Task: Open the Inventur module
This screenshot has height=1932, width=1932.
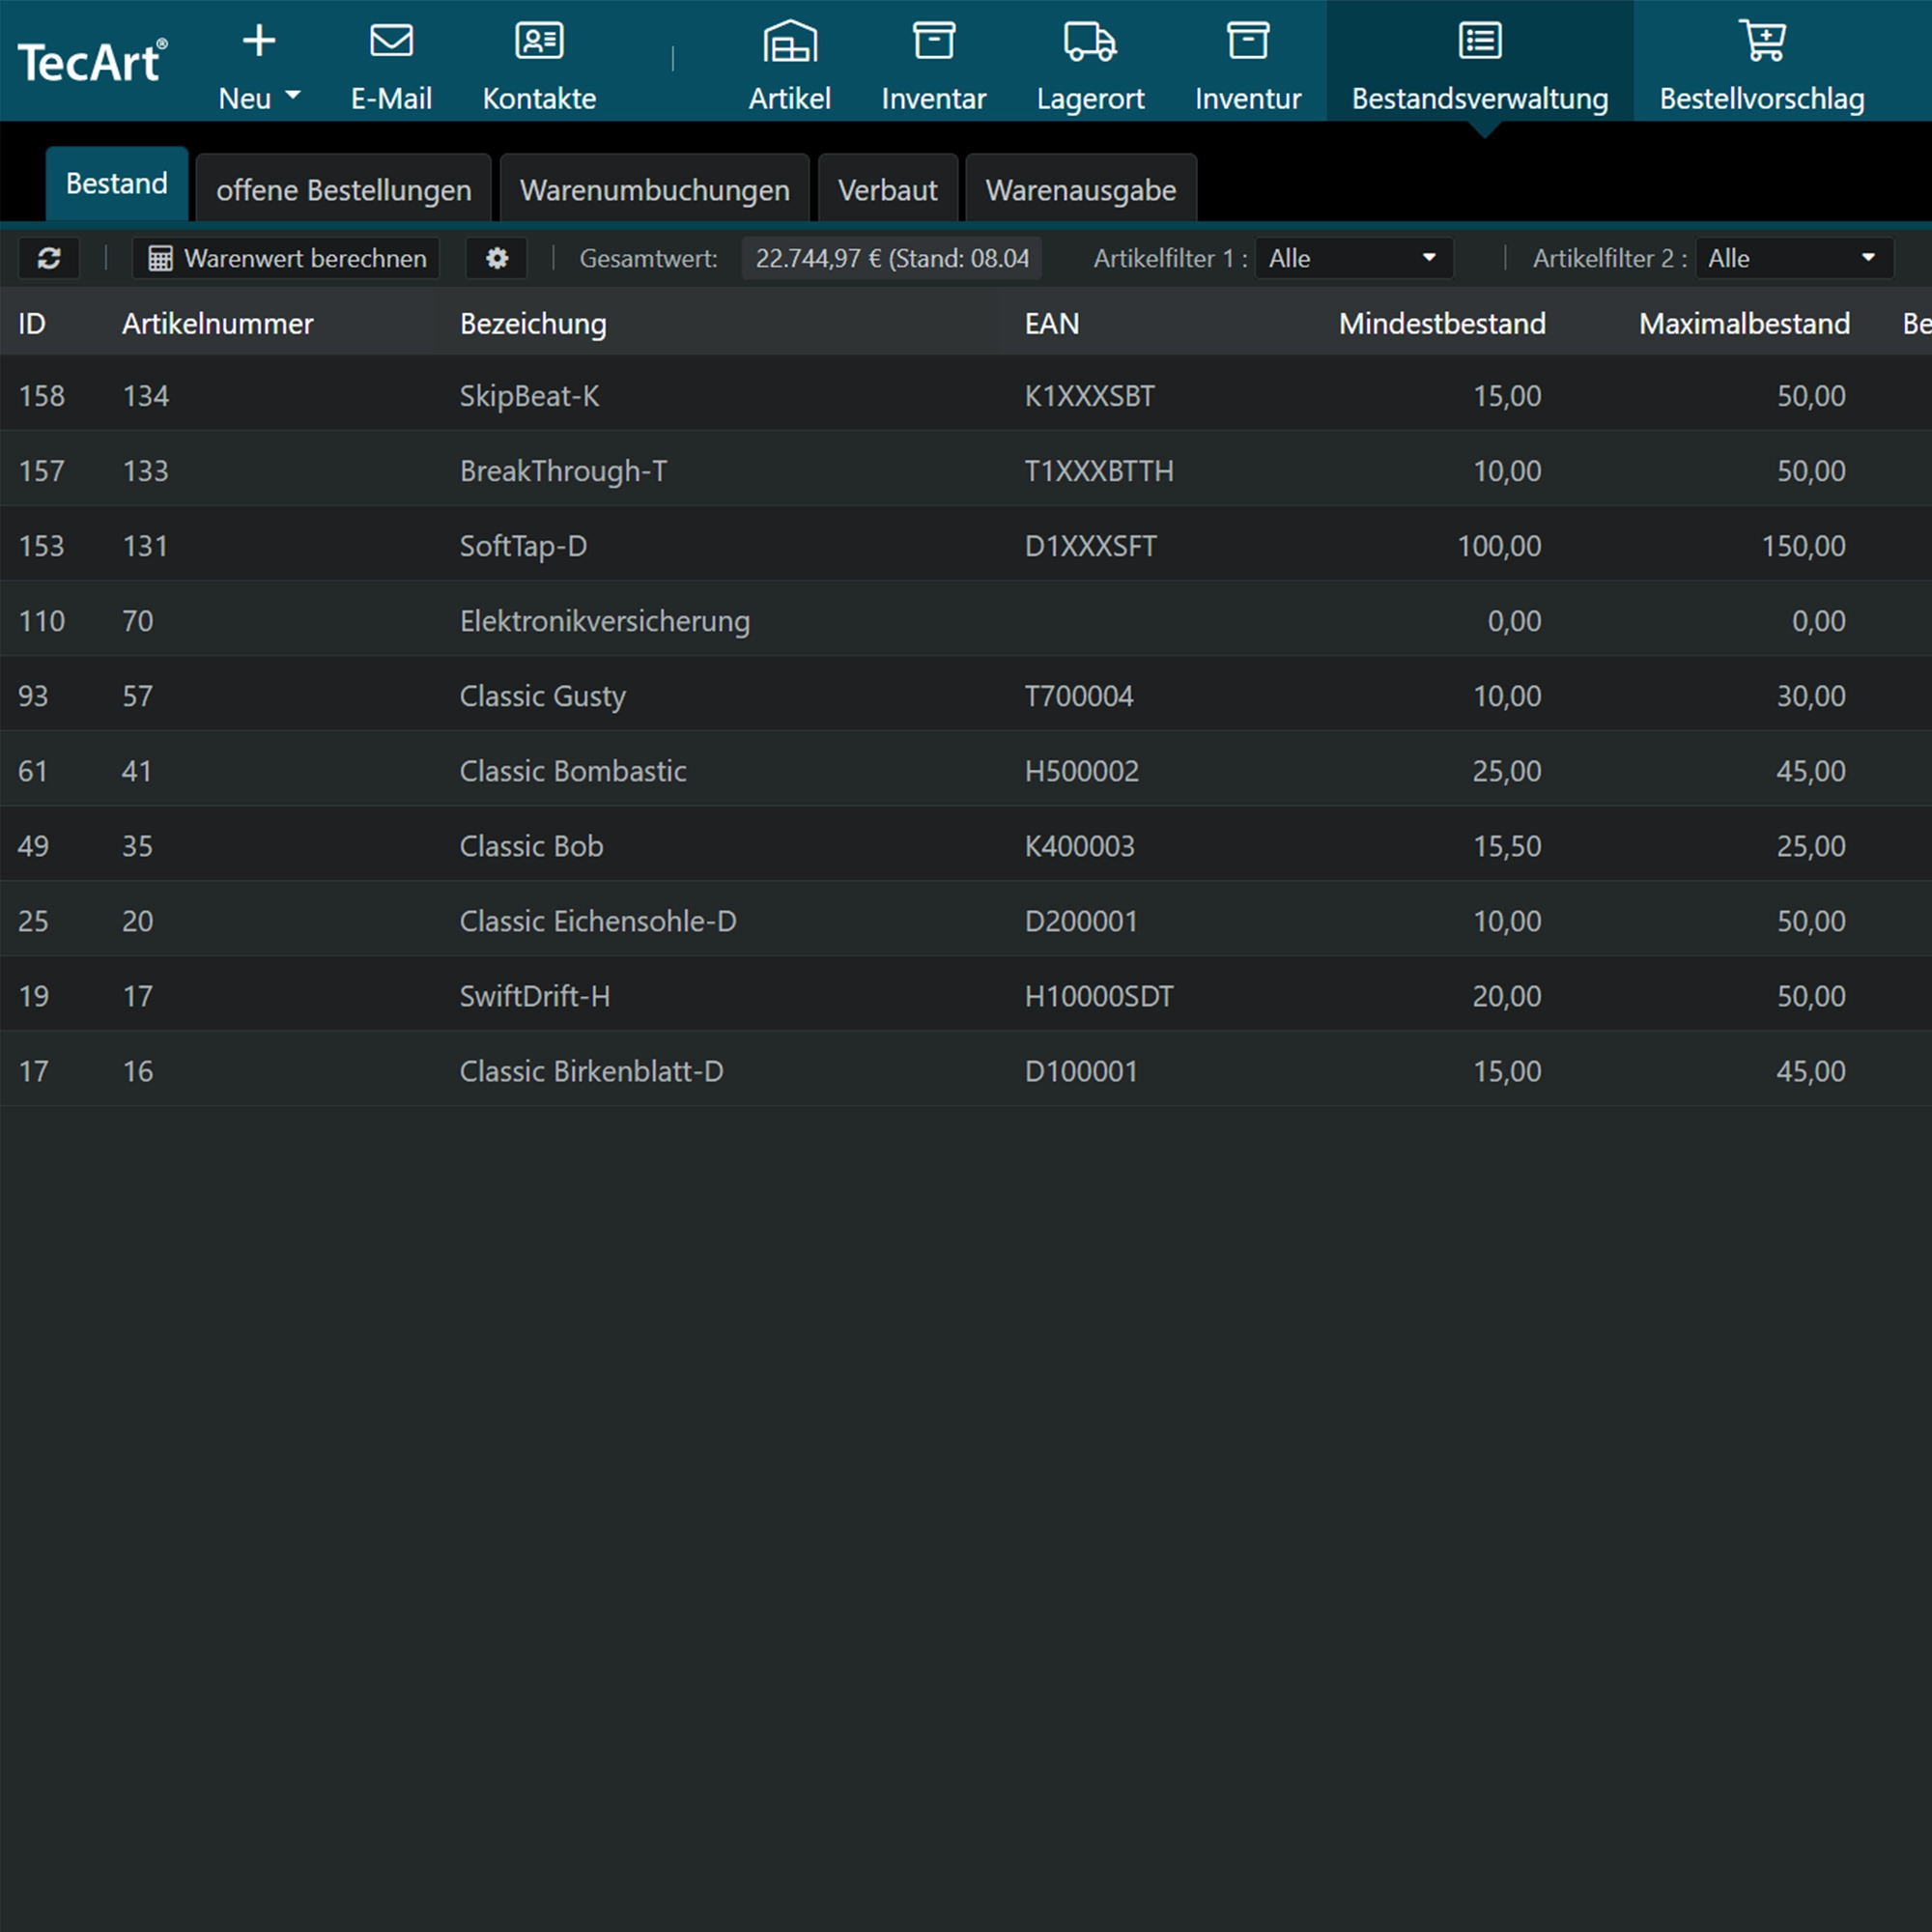Action: point(1248,68)
